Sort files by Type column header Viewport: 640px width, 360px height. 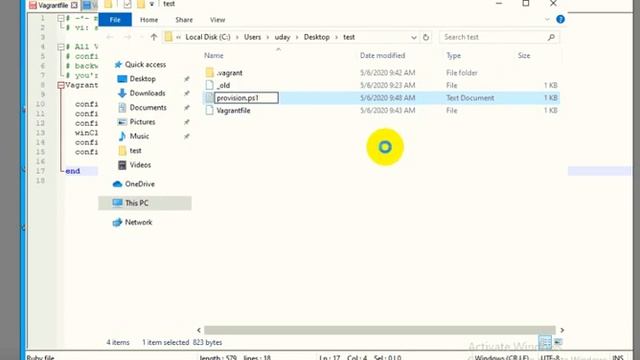[x=453, y=56]
